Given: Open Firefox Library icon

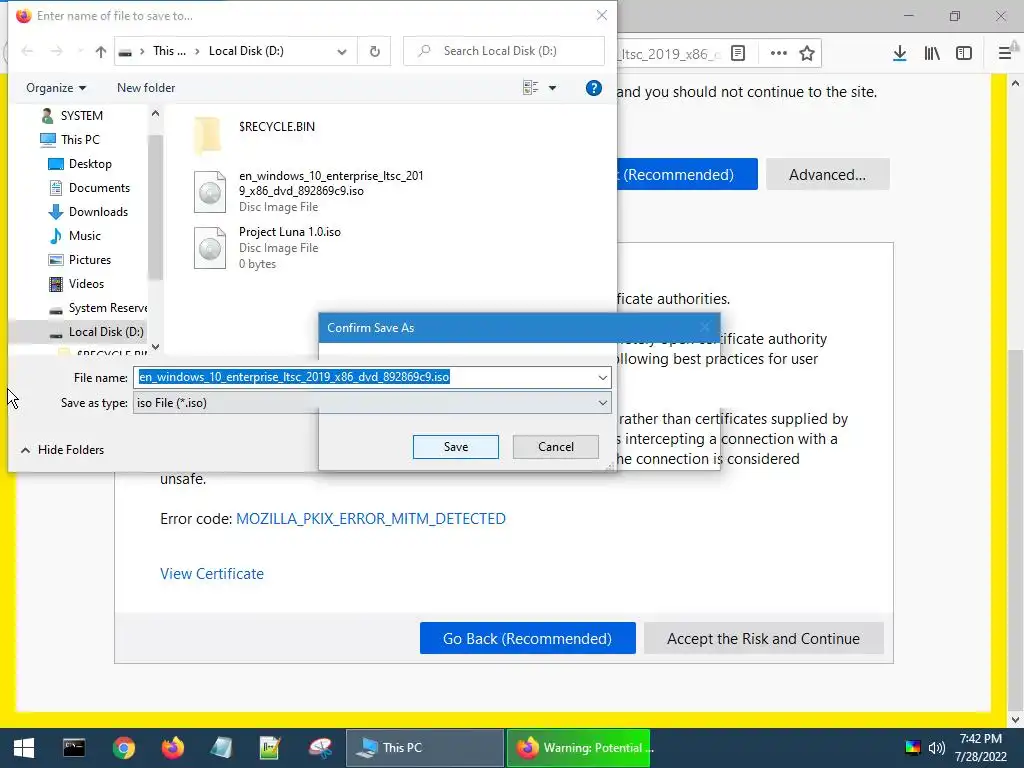Looking at the screenshot, I should pos(932,54).
